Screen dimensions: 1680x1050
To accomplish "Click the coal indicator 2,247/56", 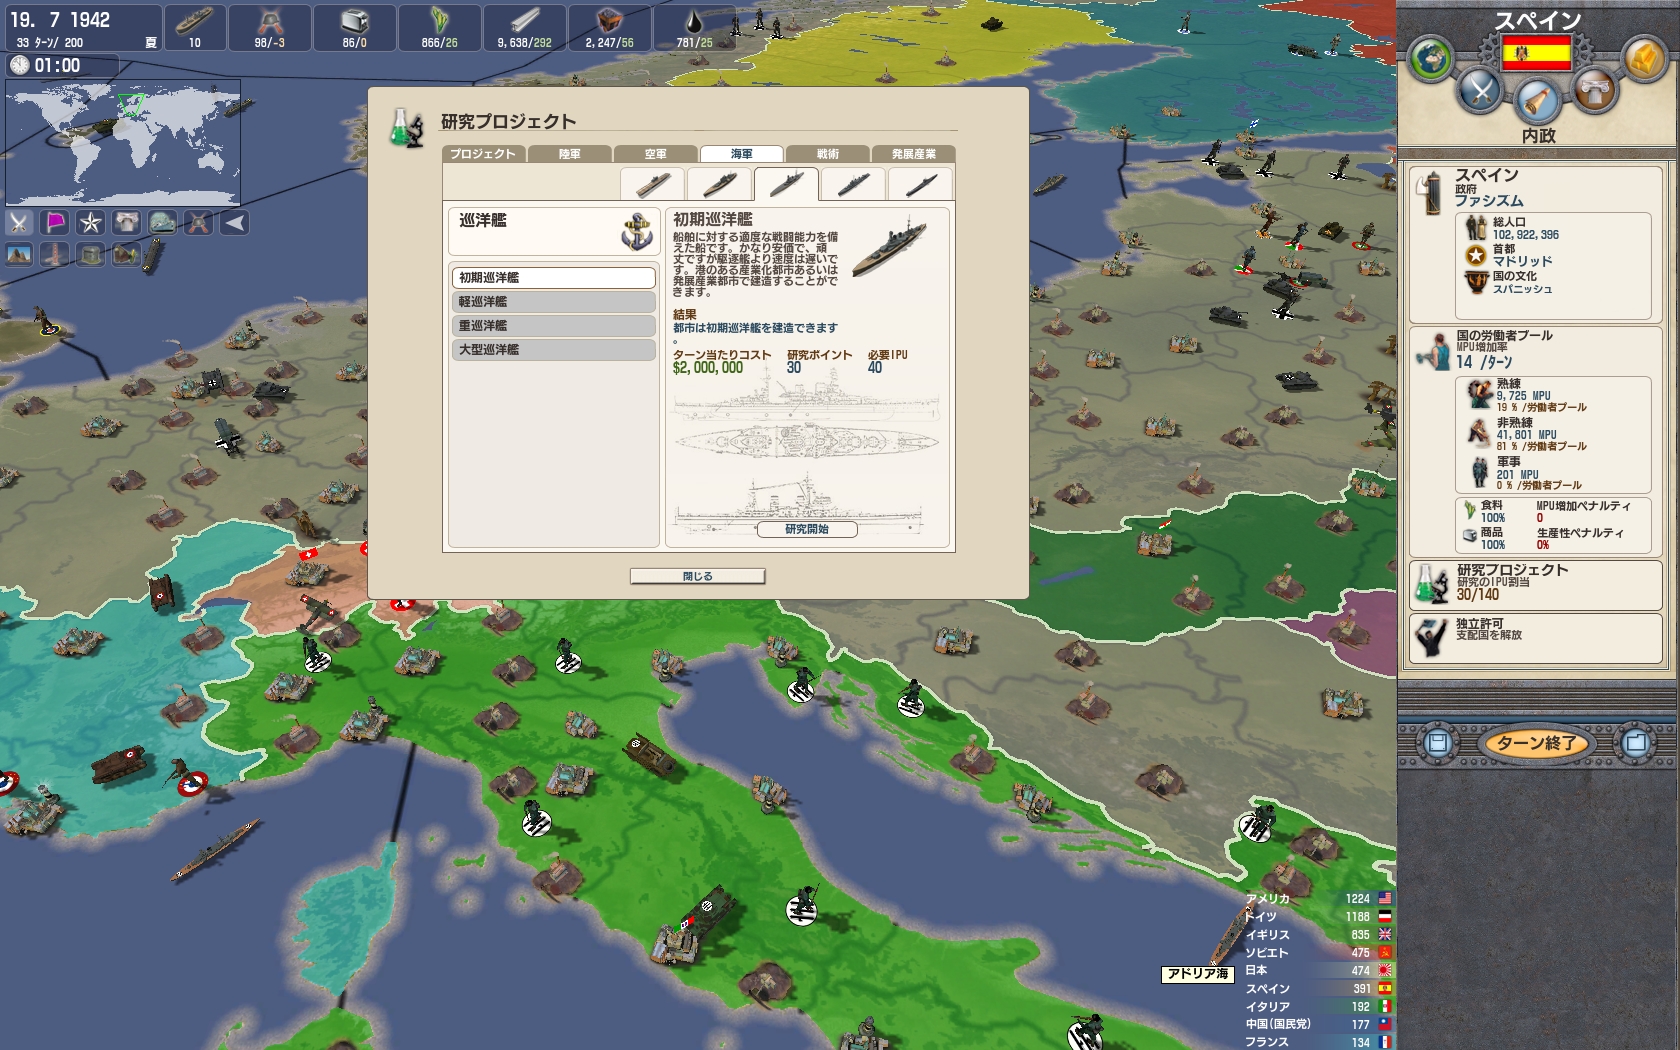I will click(x=610, y=27).
